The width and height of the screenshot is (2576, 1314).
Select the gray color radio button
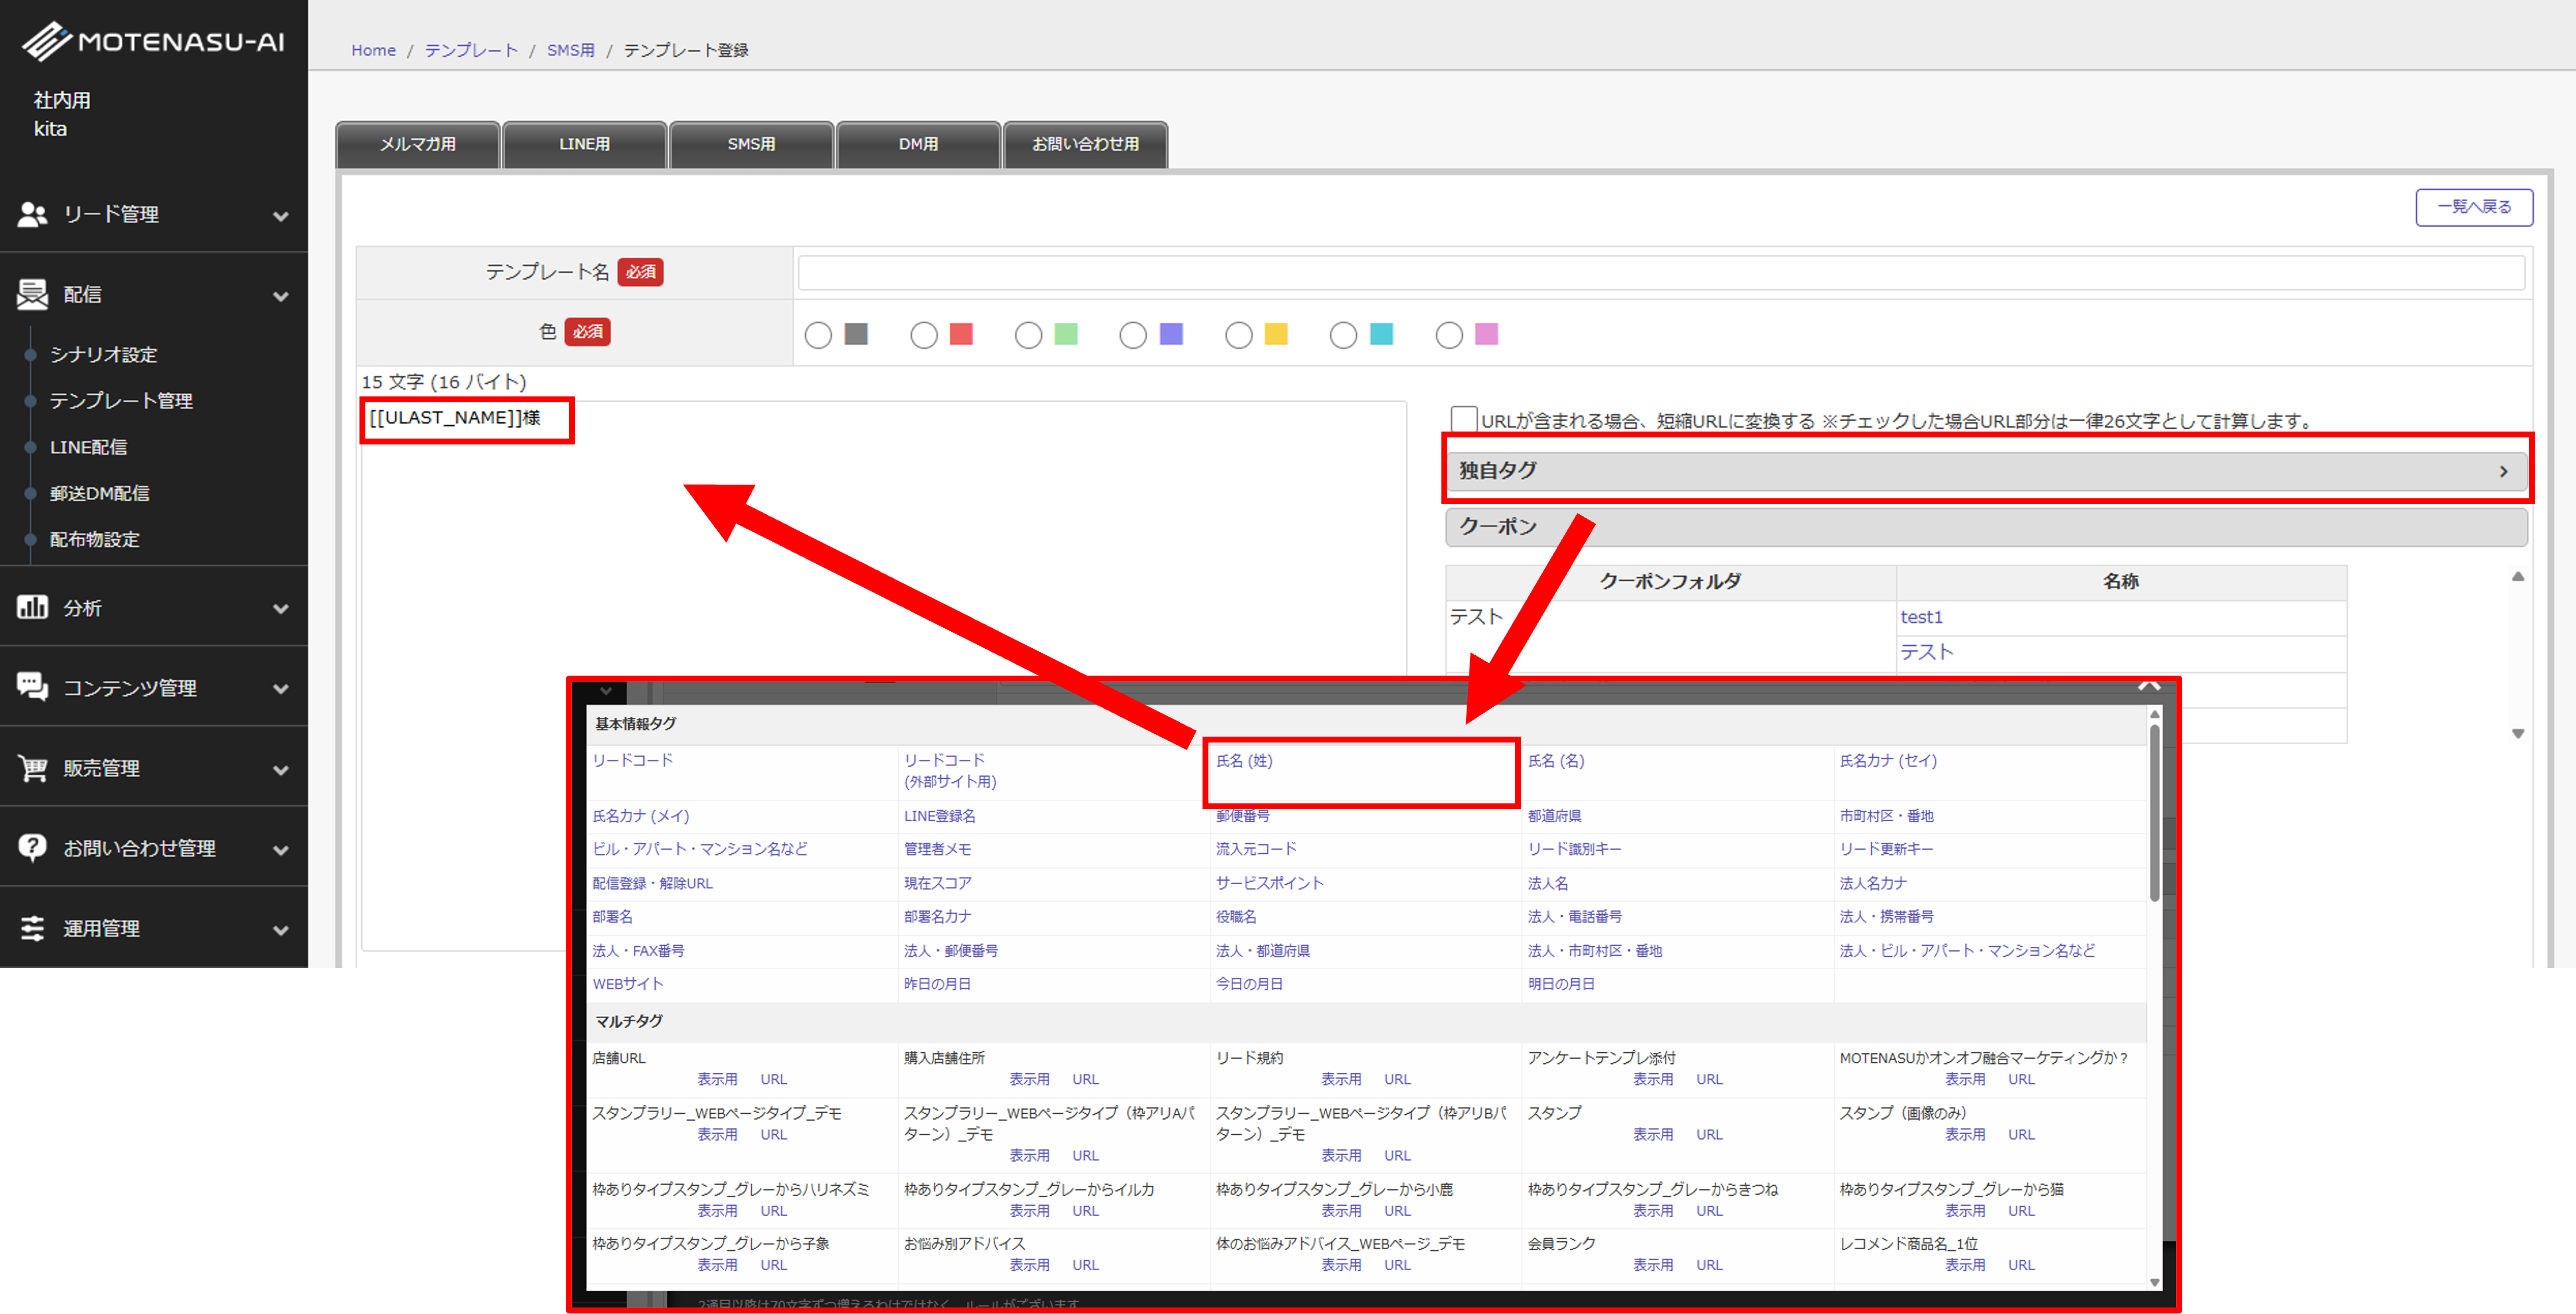point(818,335)
